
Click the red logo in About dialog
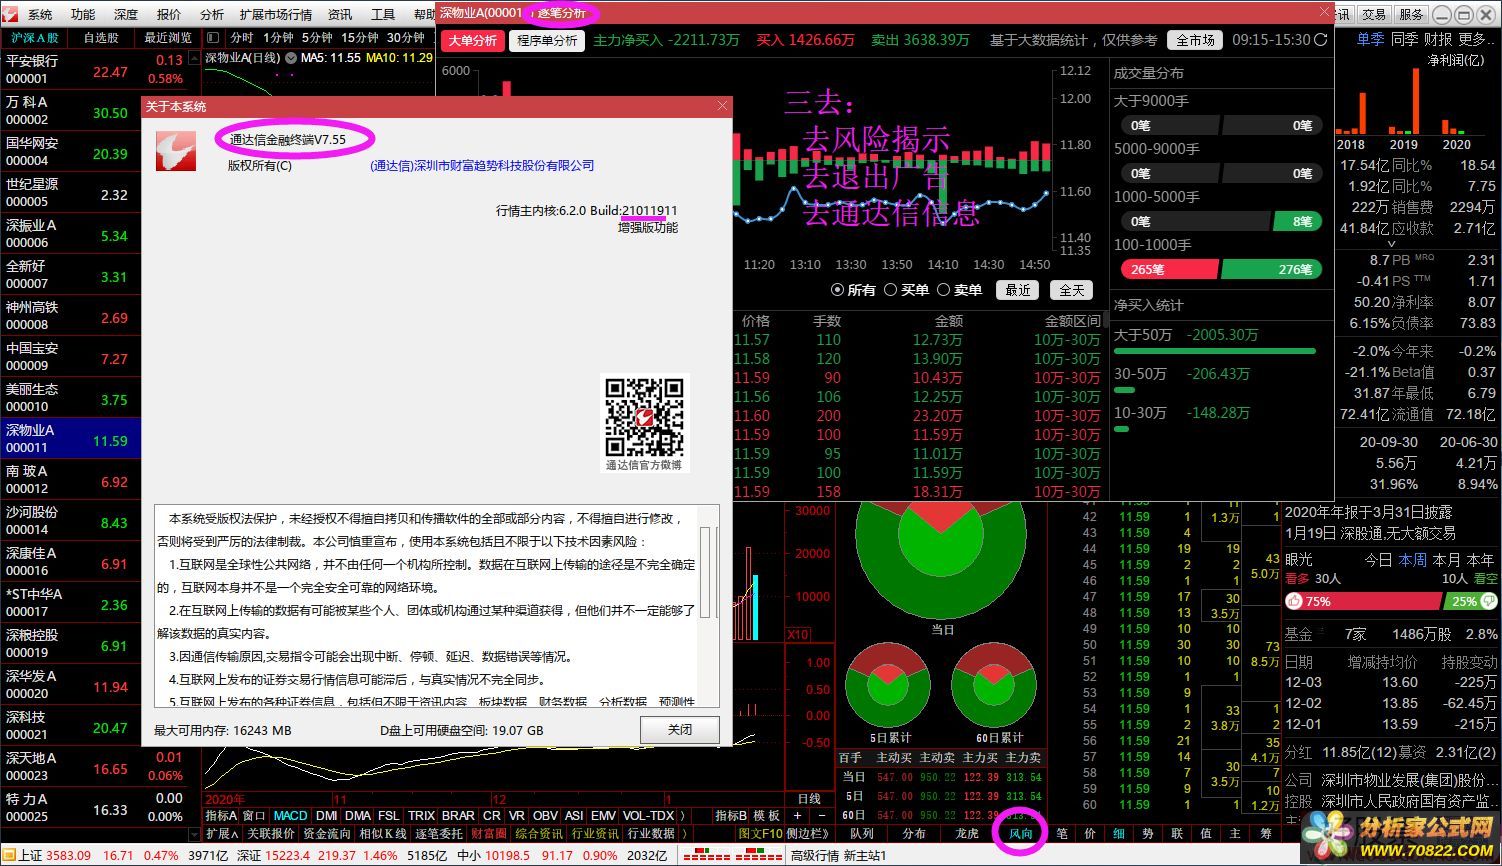click(175, 150)
